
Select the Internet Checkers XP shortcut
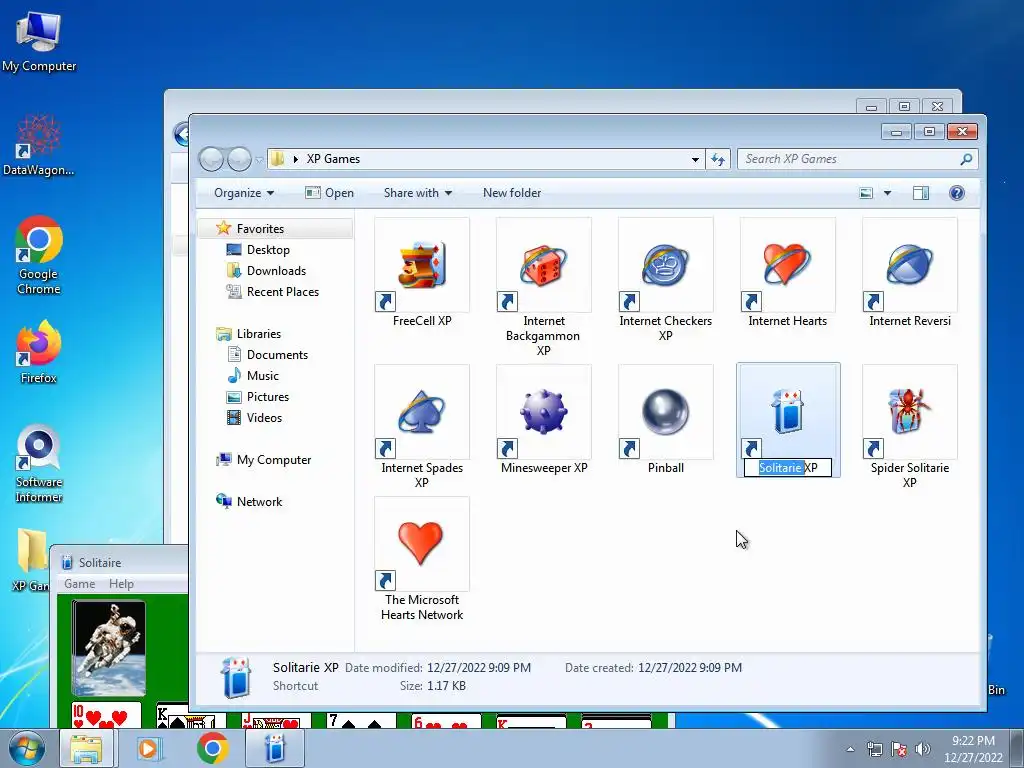[665, 281]
